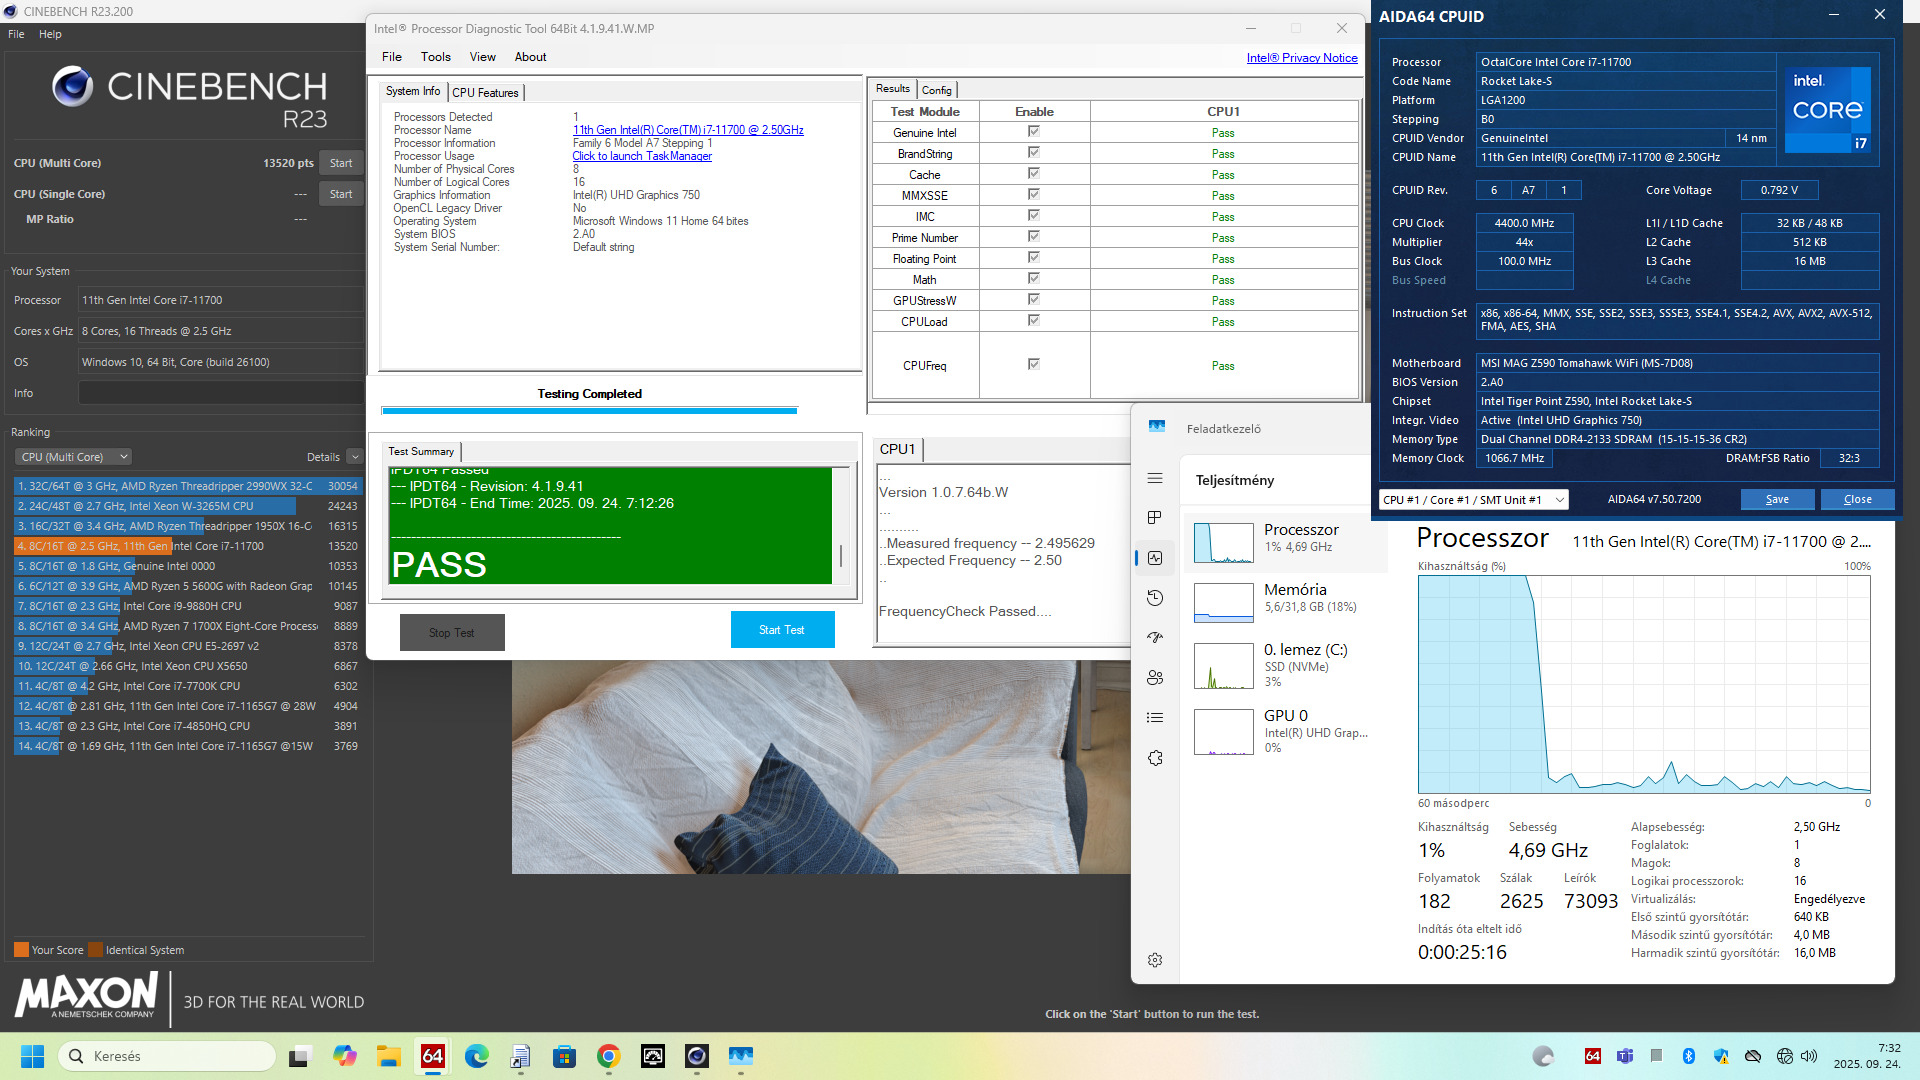Screen dimensions: 1920x1080
Task: Open Task Manager hamburger menu icon
Action: pos(1155,478)
